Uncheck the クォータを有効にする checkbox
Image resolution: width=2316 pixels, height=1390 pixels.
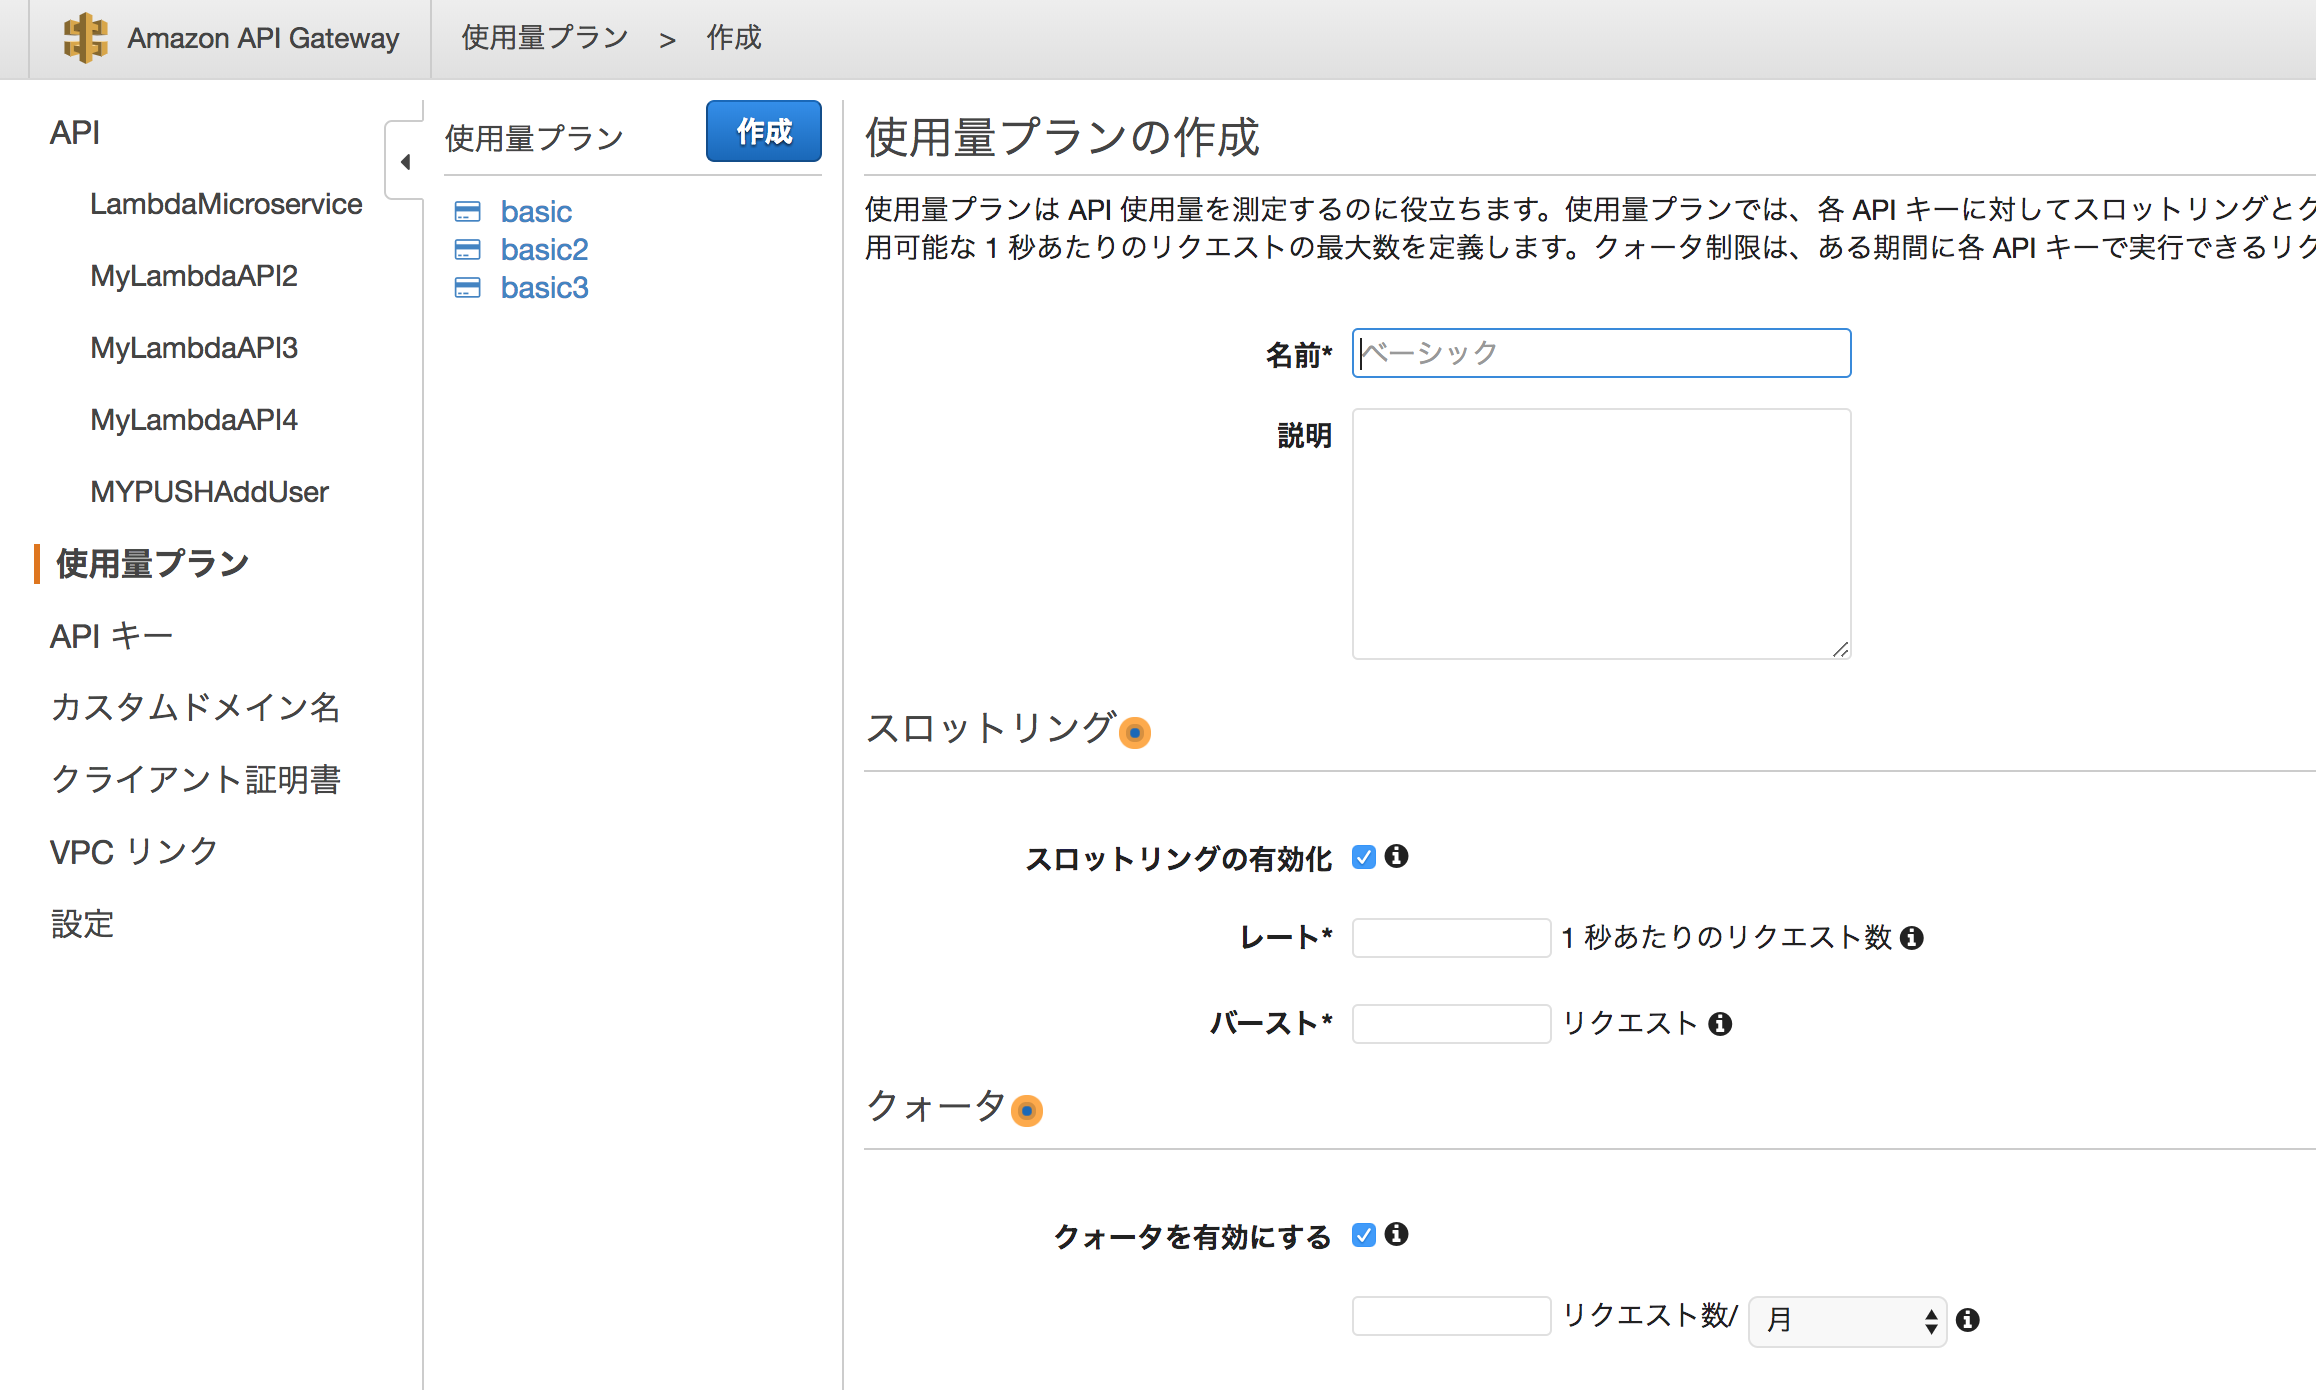point(1364,1235)
